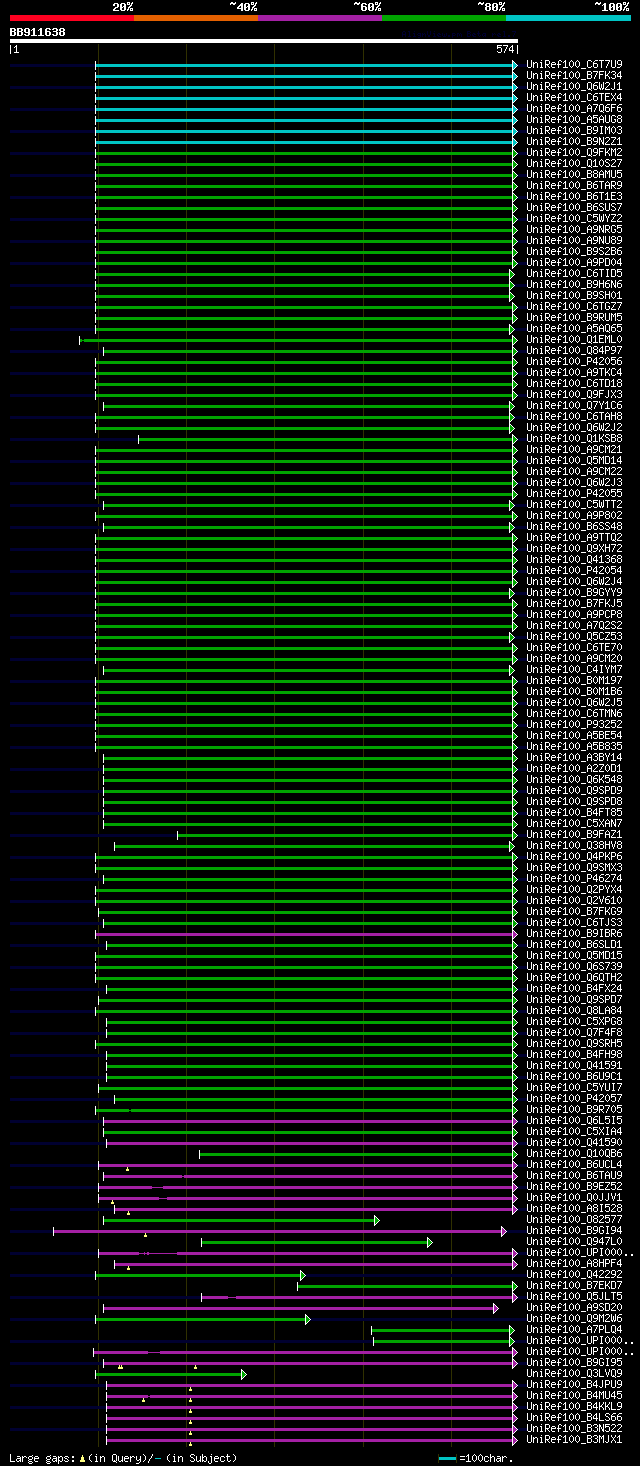The image size is (640, 1466).
Task: Select the UniRef100_C6TID5 label
Action: coord(574,273)
